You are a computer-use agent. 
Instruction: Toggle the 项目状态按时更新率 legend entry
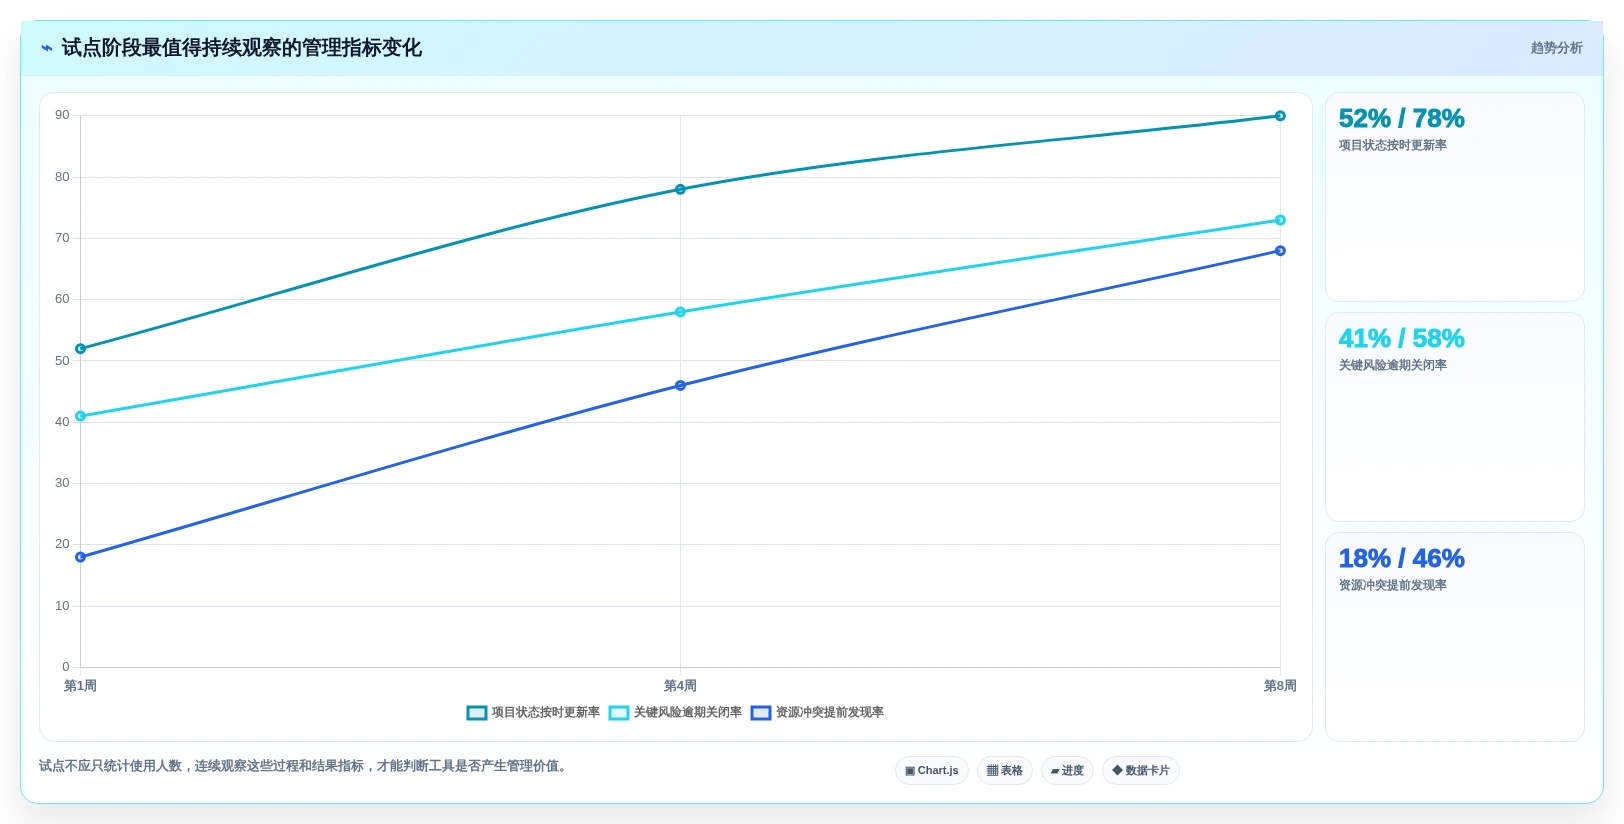pos(533,713)
